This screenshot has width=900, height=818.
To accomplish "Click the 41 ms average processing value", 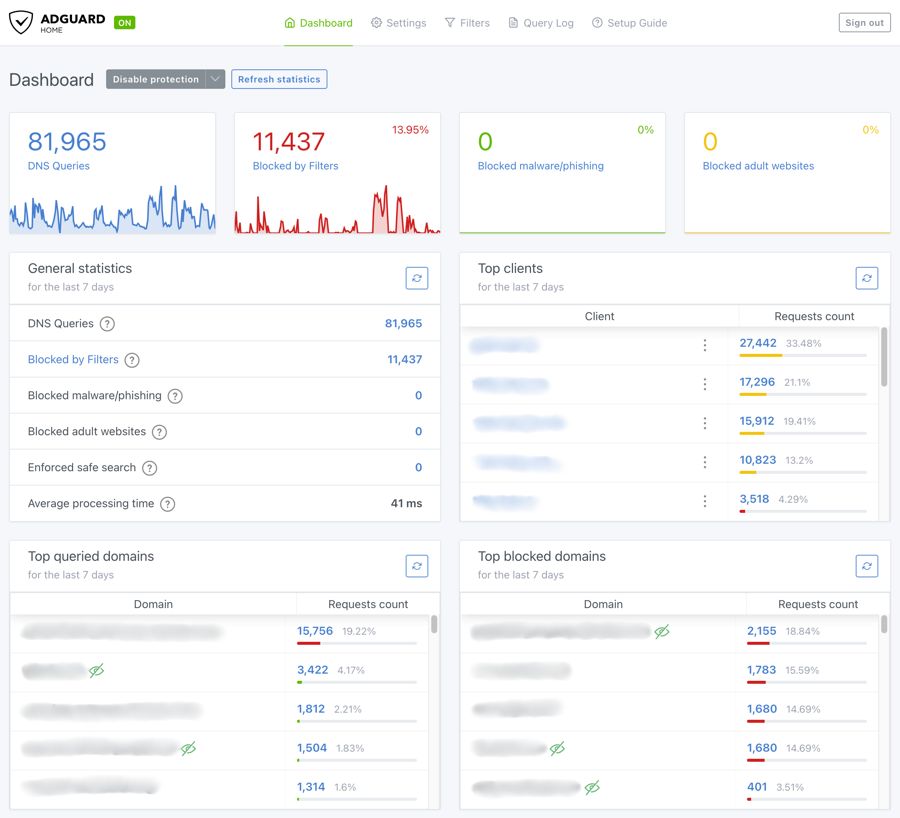I will [x=406, y=503].
